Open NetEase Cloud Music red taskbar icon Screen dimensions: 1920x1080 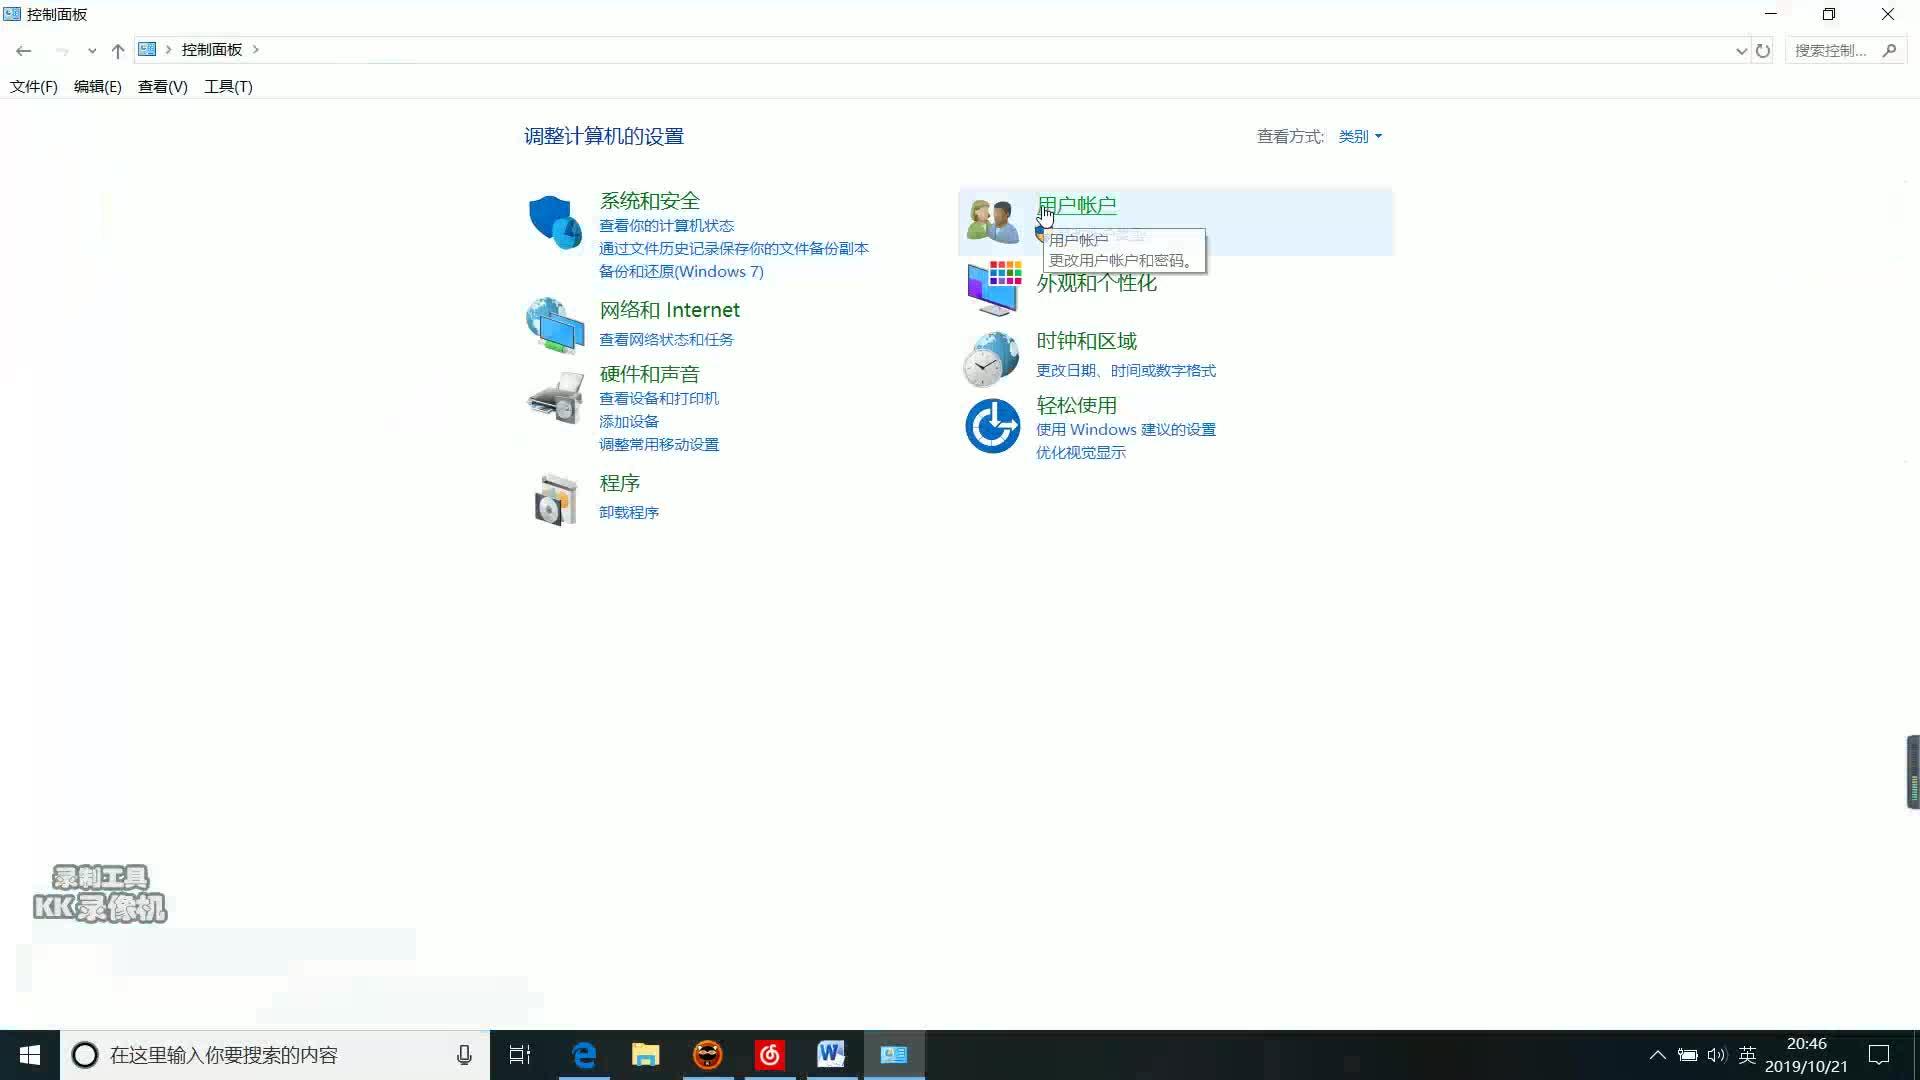pos(770,1055)
